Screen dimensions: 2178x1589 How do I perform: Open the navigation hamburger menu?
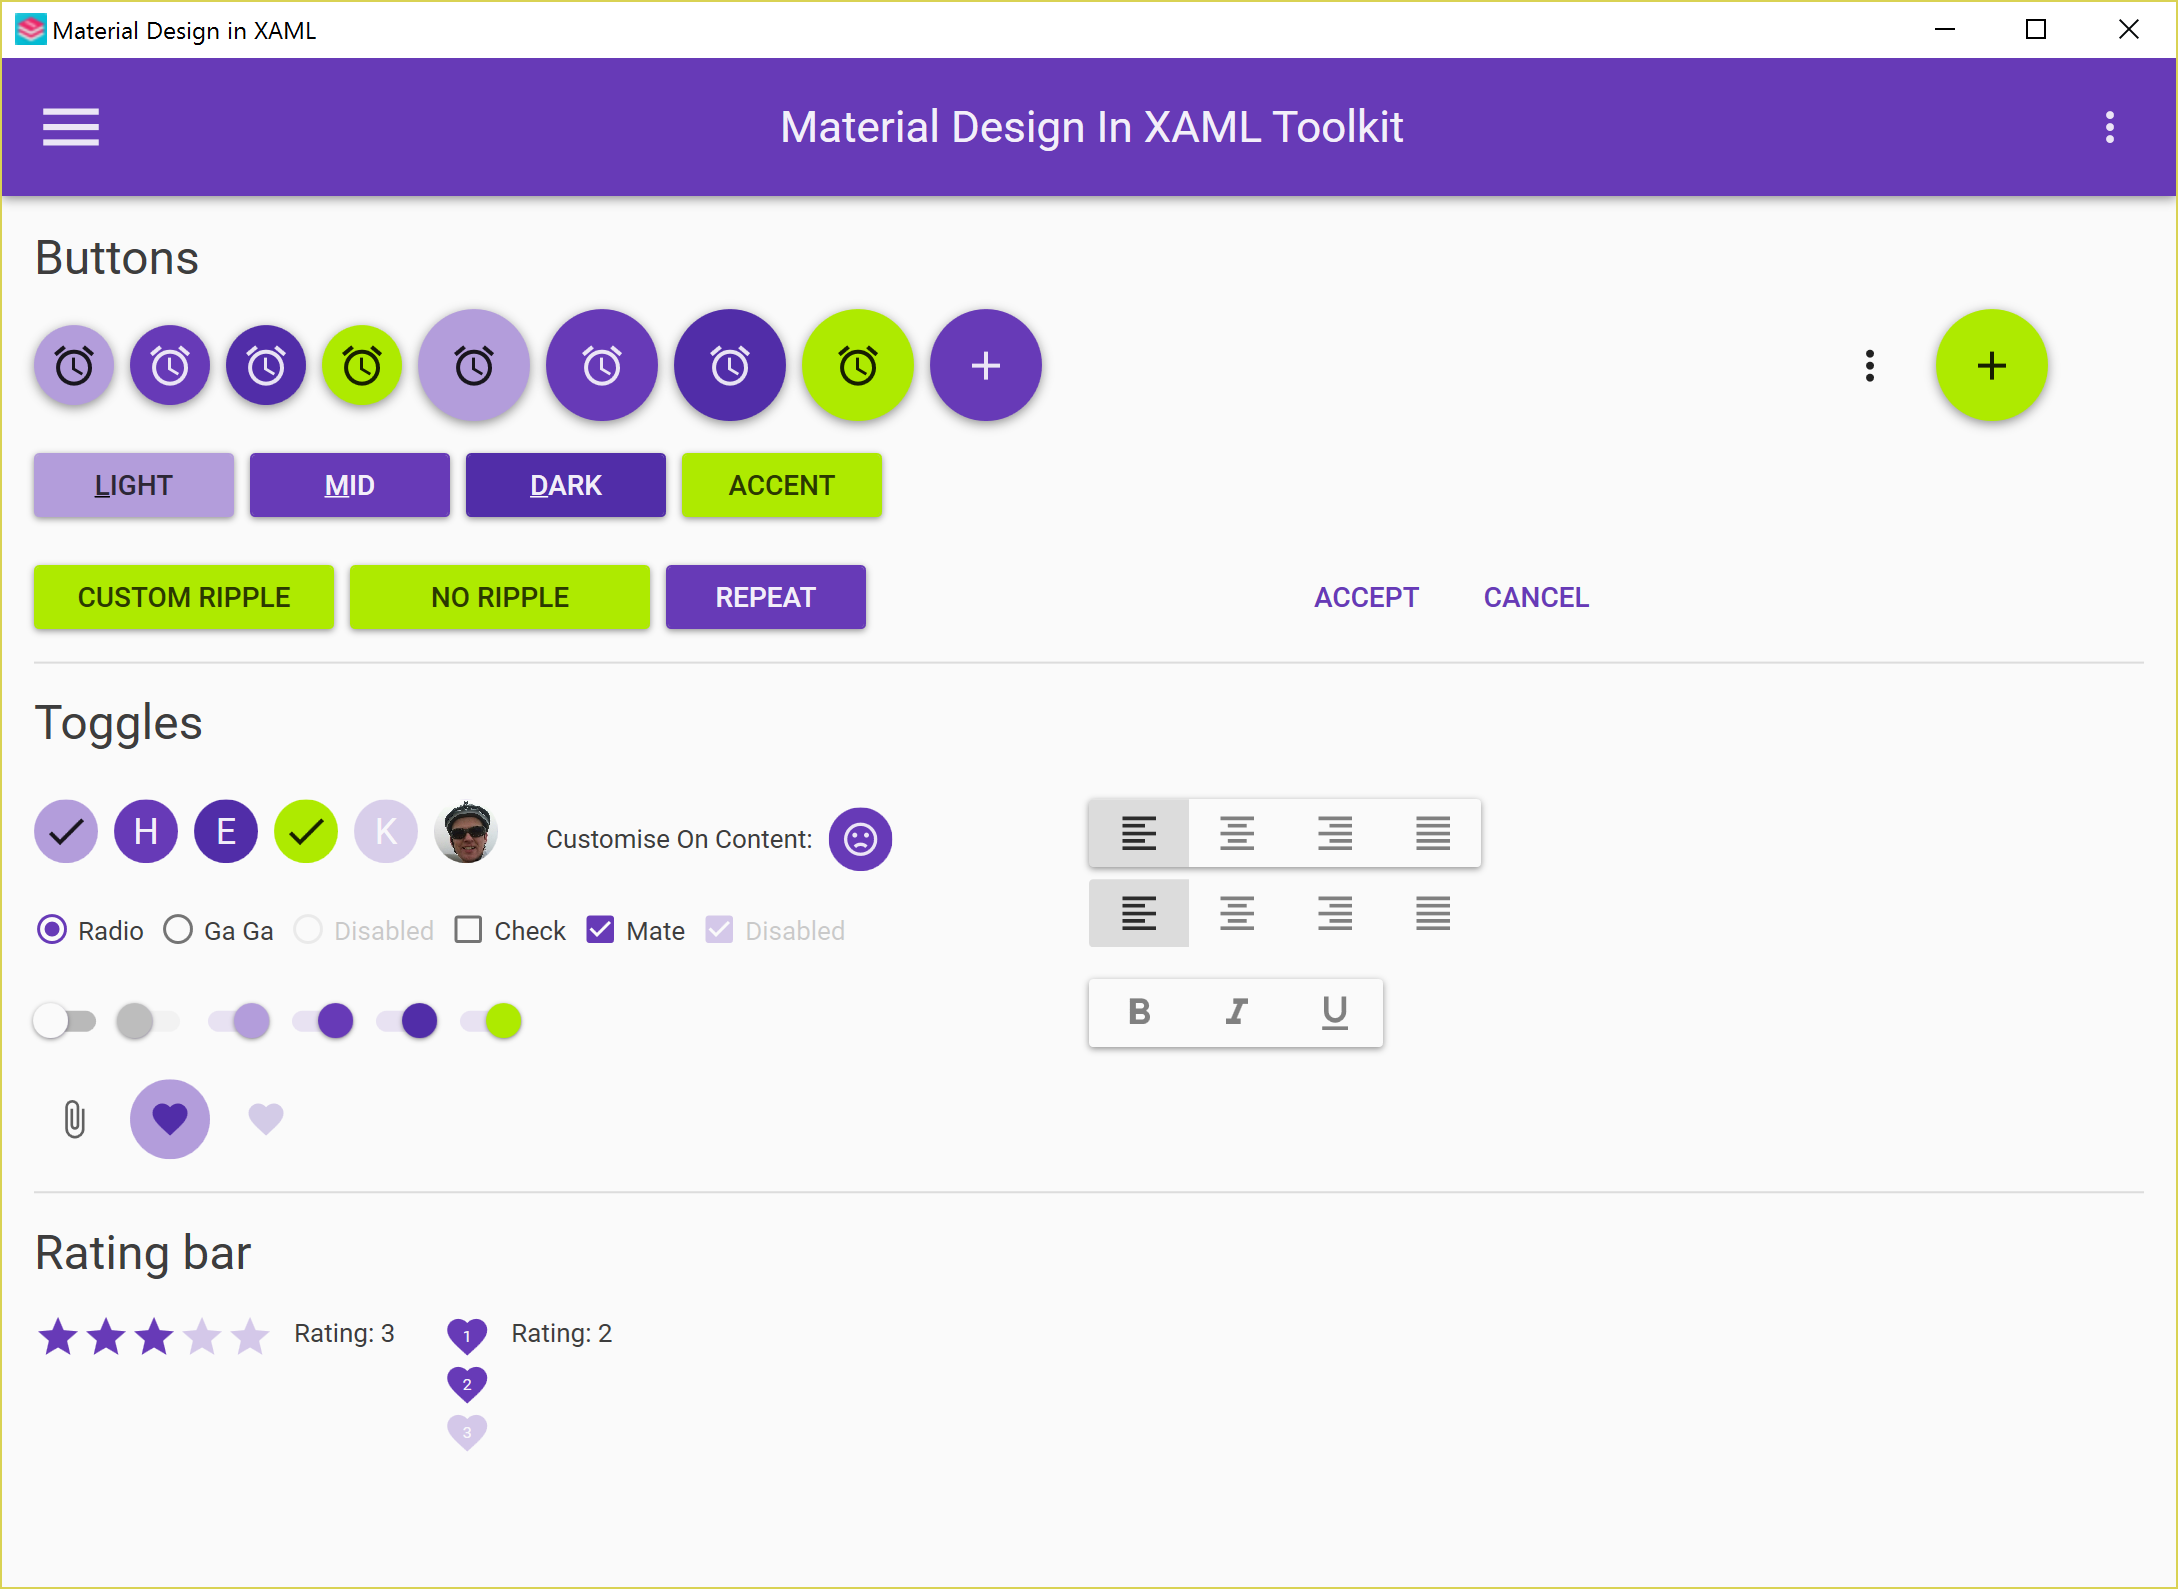70,127
